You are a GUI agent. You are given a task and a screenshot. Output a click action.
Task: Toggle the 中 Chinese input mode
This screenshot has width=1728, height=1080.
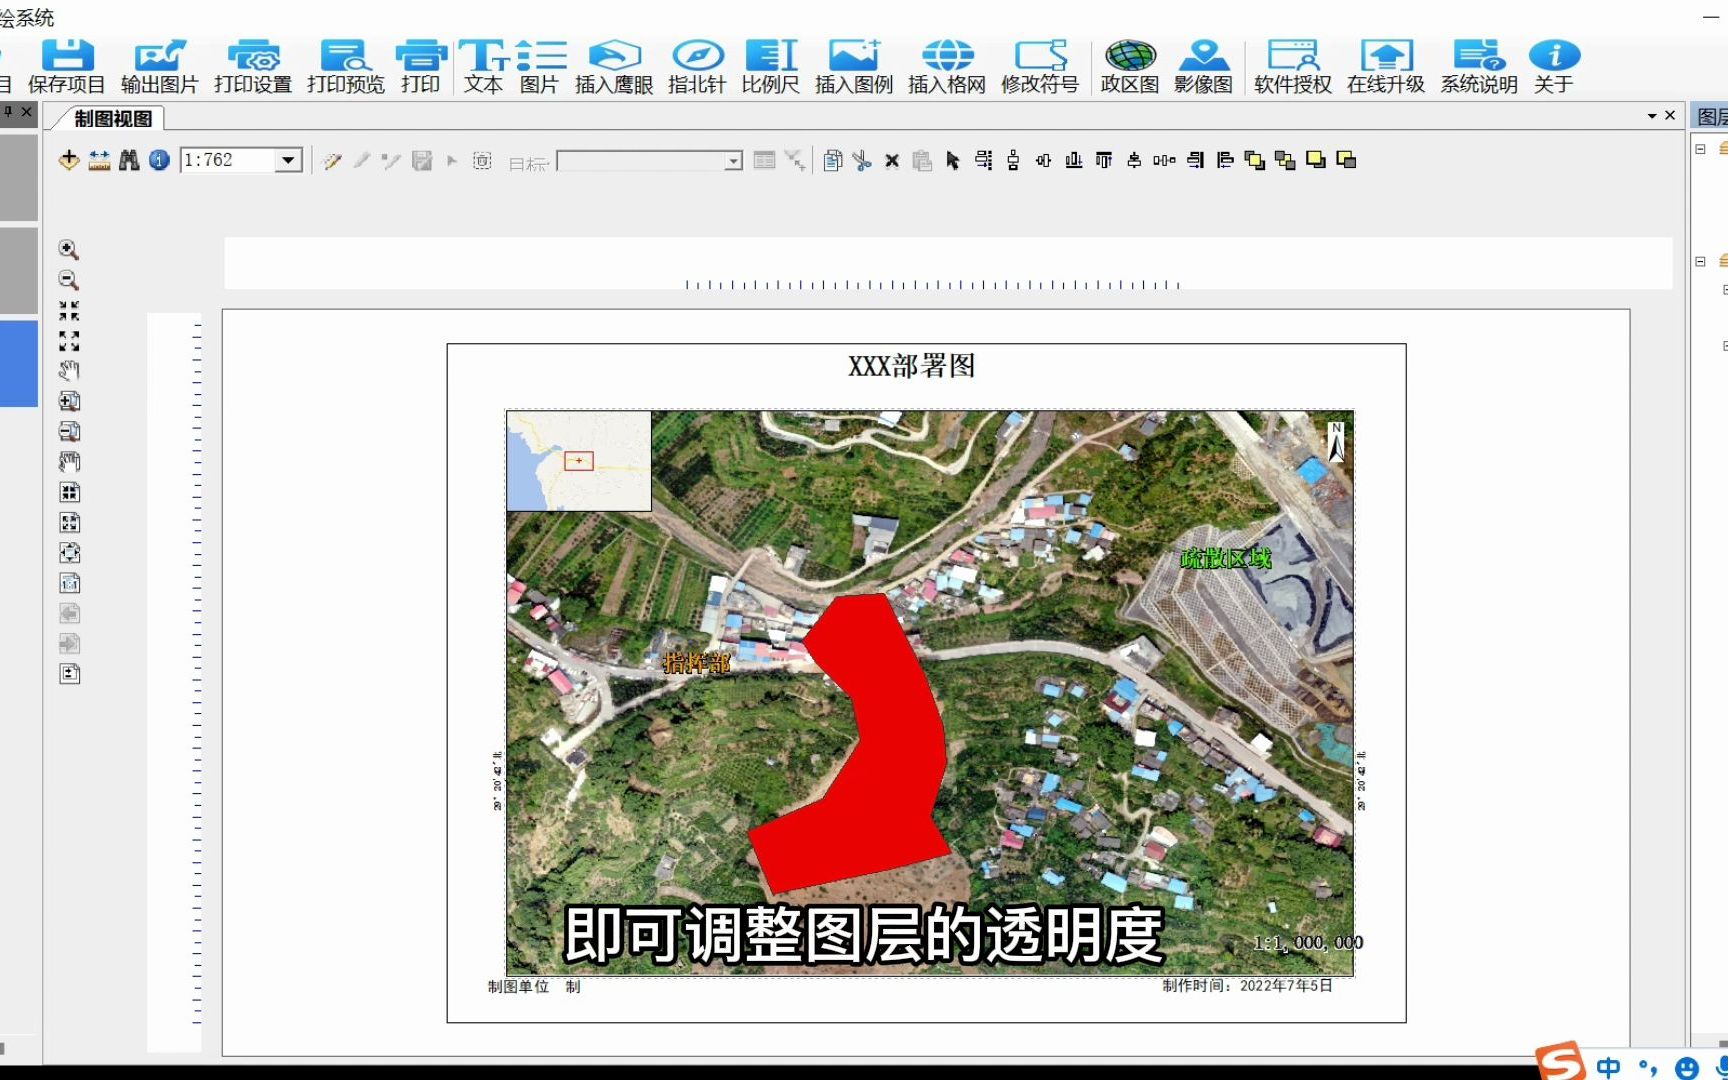tap(1608, 1067)
